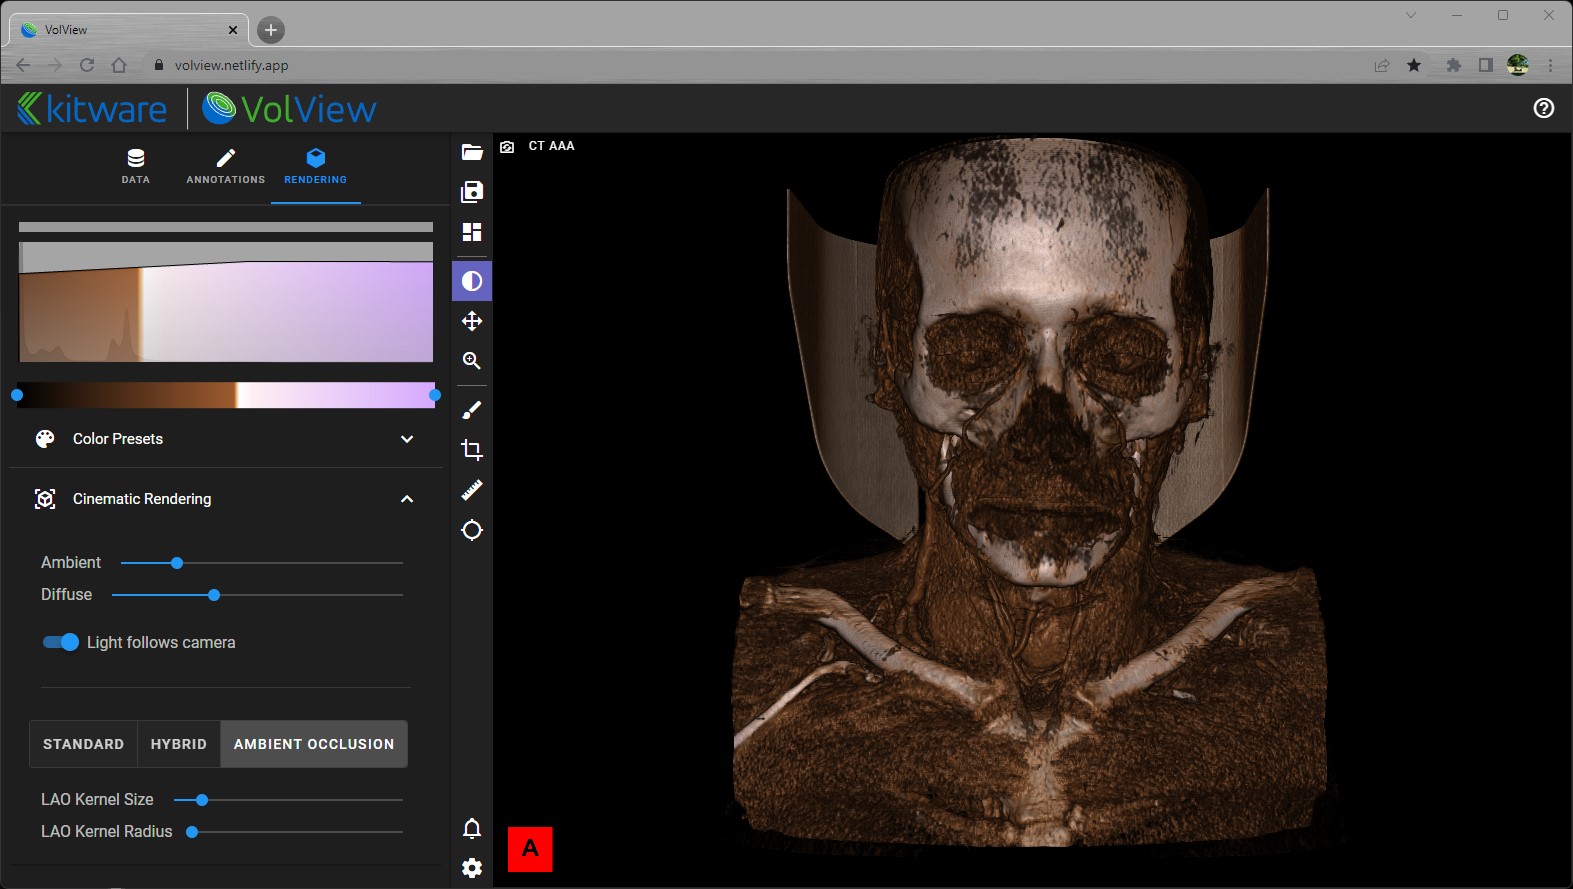Click the 'Light follows camera' label
The height and width of the screenshot is (889, 1573).
pyautogui.click(x=161, y=642)
